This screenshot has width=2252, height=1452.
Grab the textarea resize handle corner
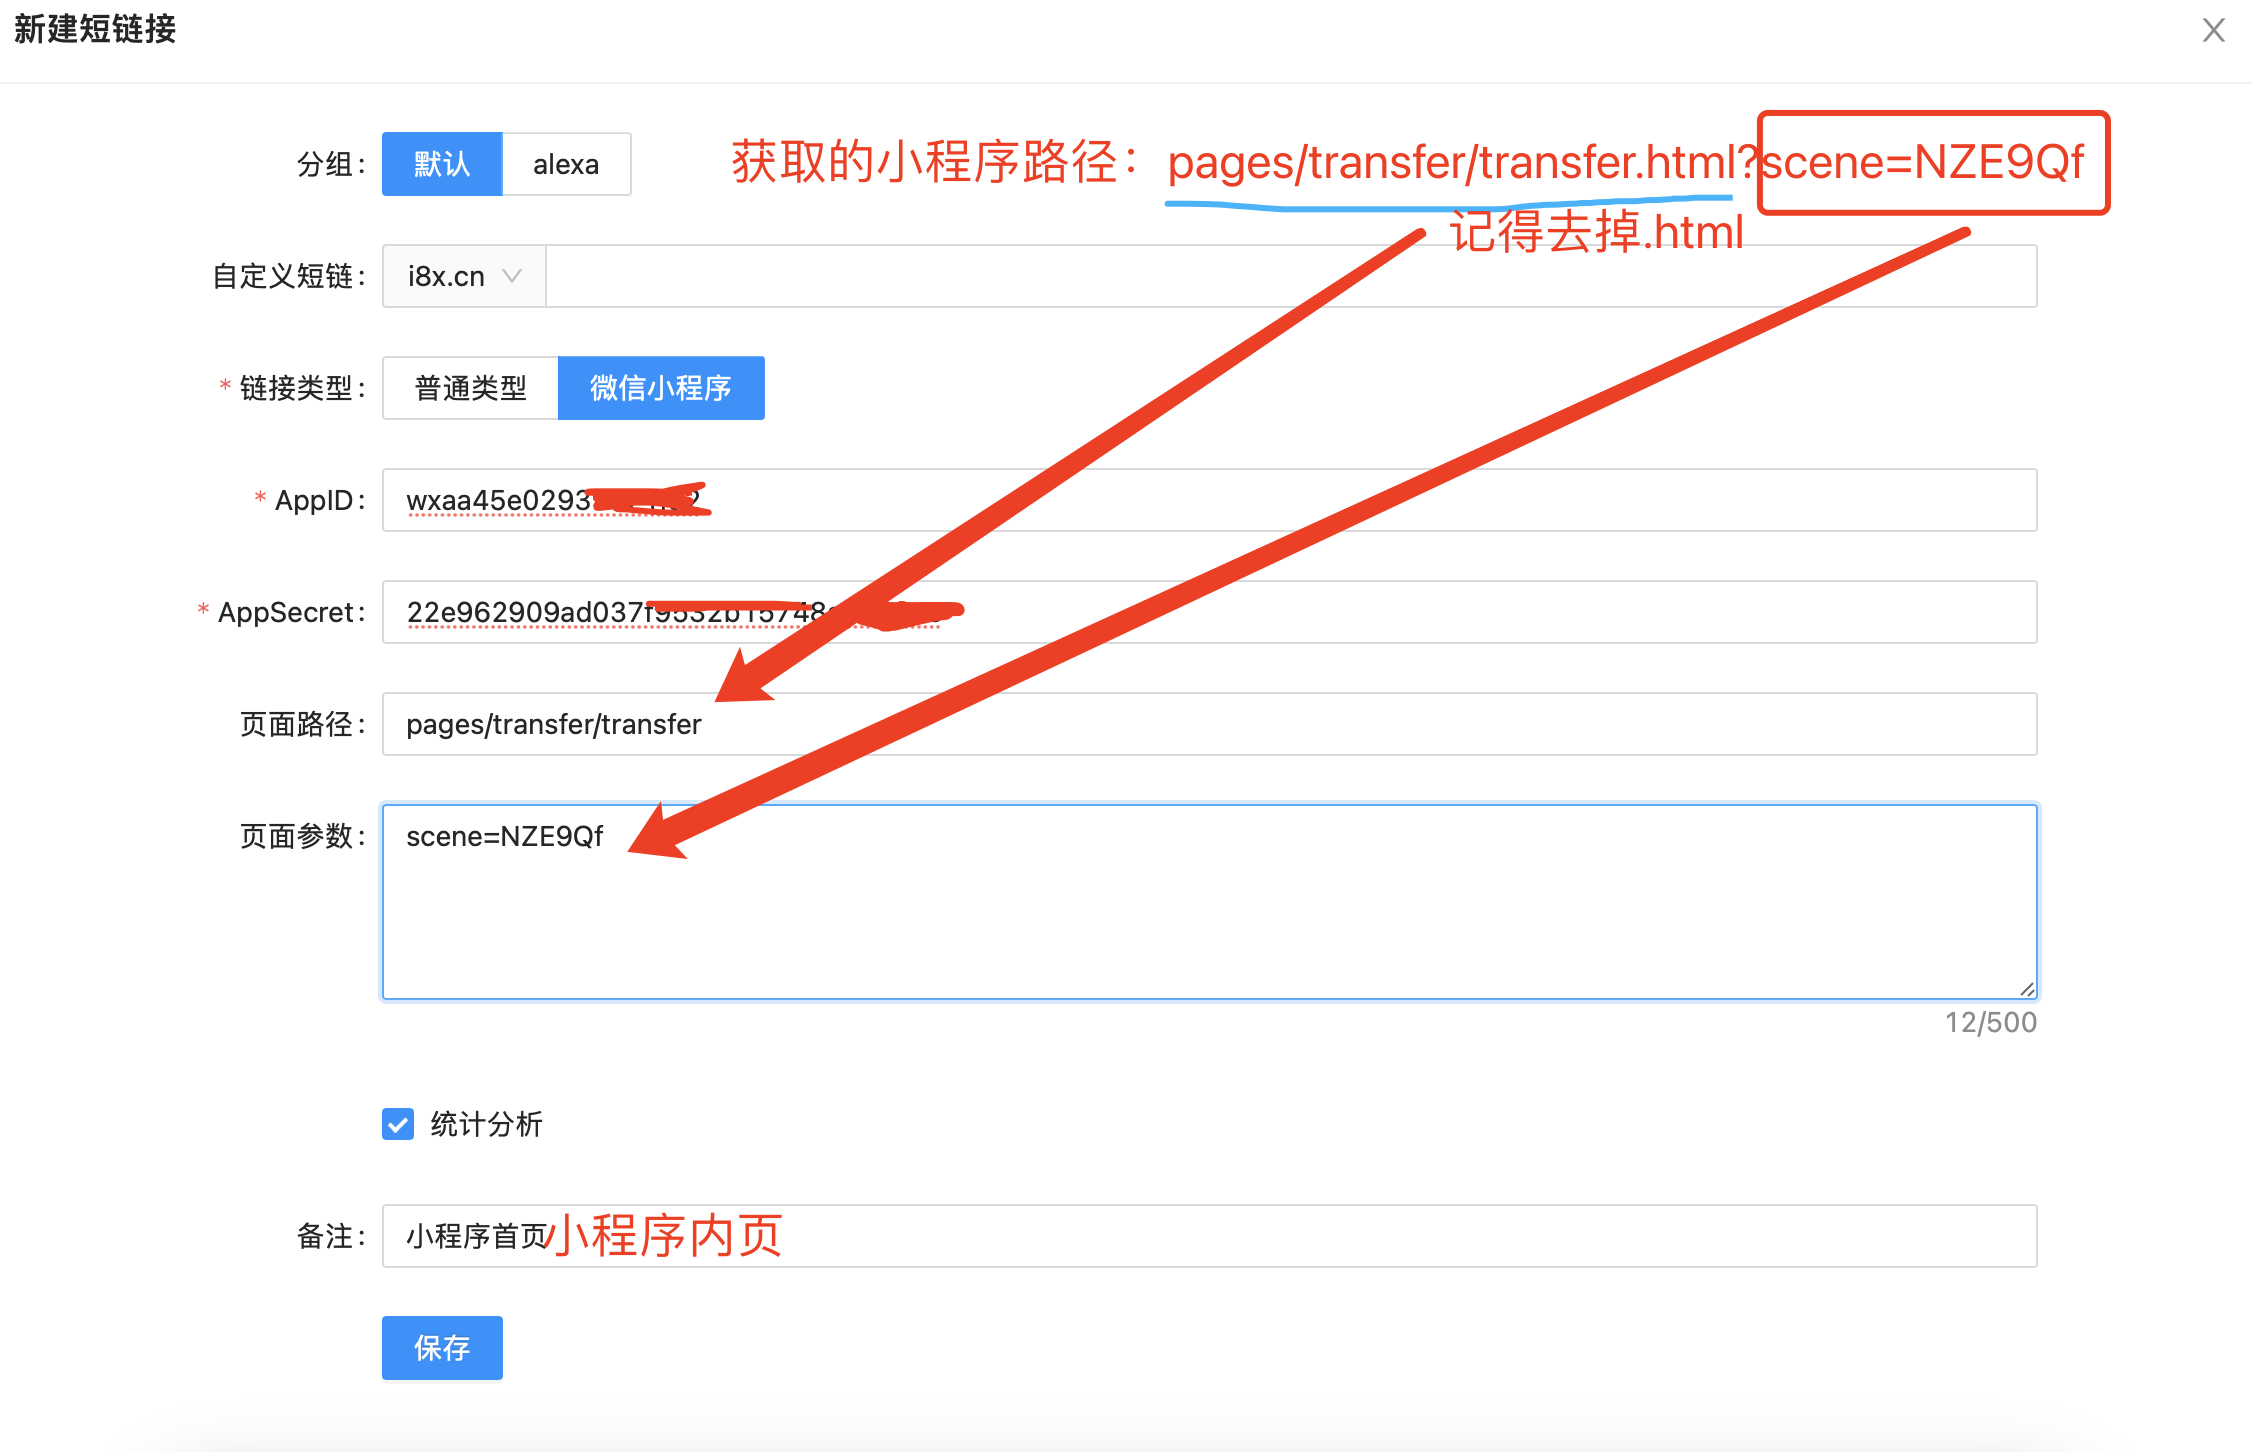coord(2027,989)
